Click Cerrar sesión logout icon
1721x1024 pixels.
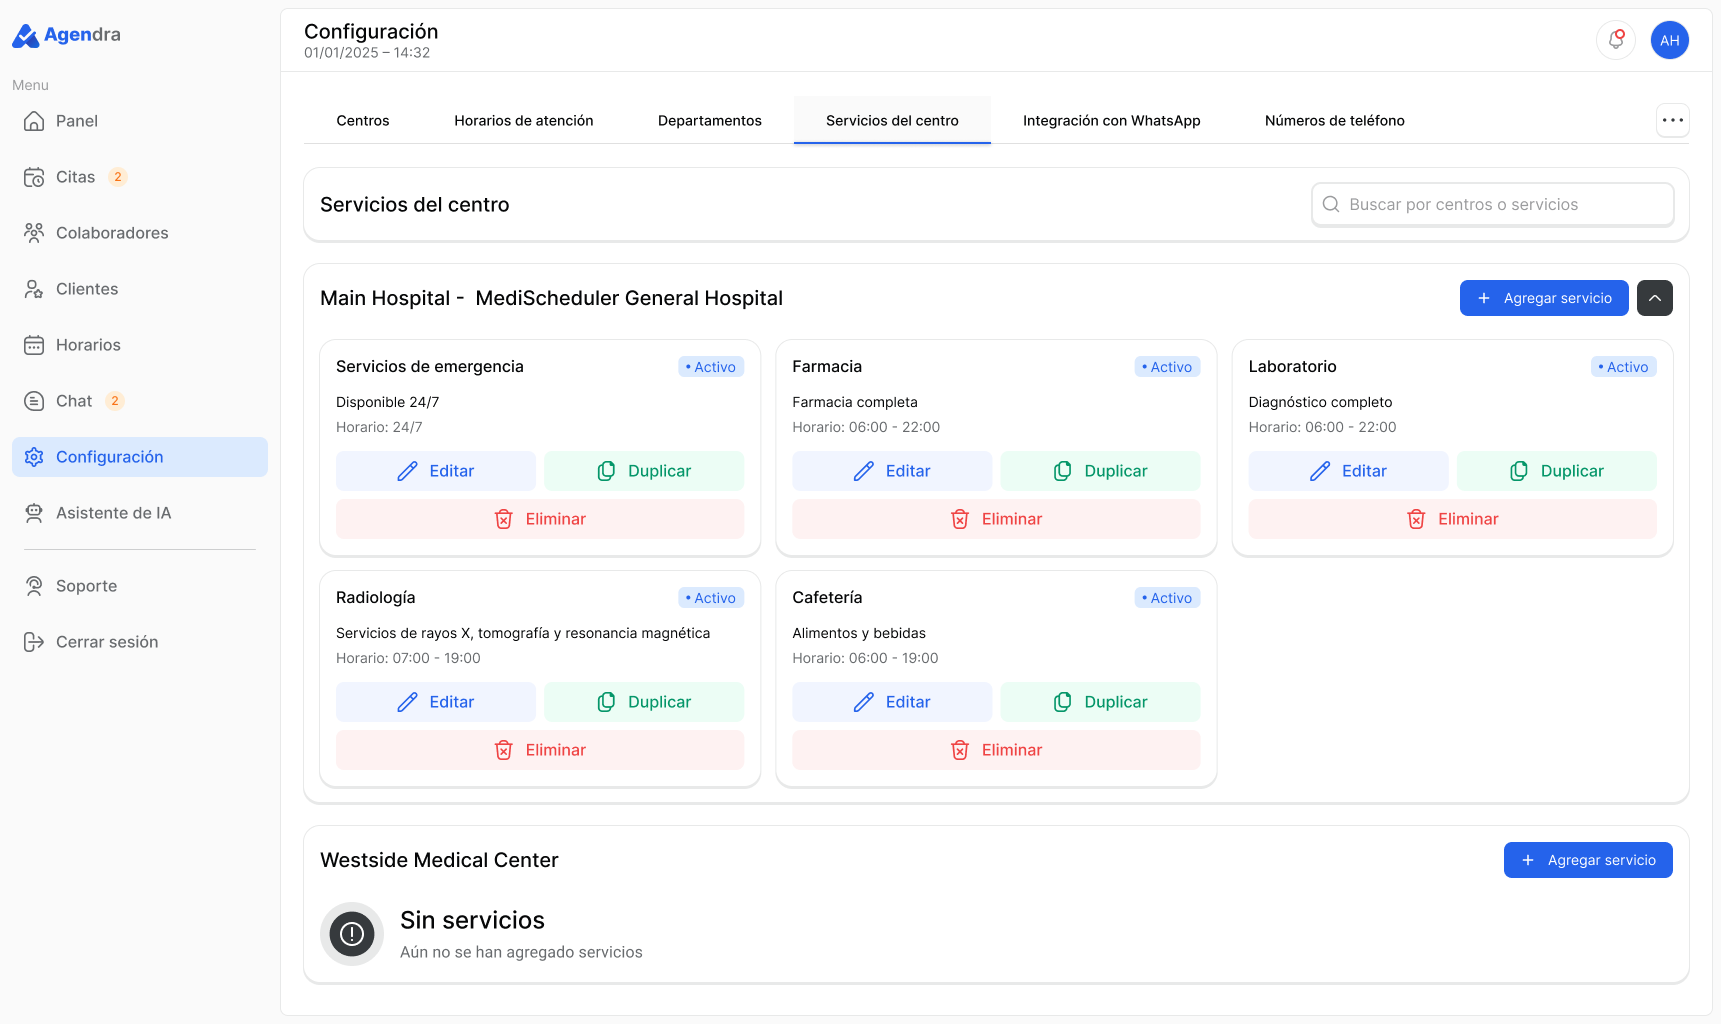click(34, 642)
